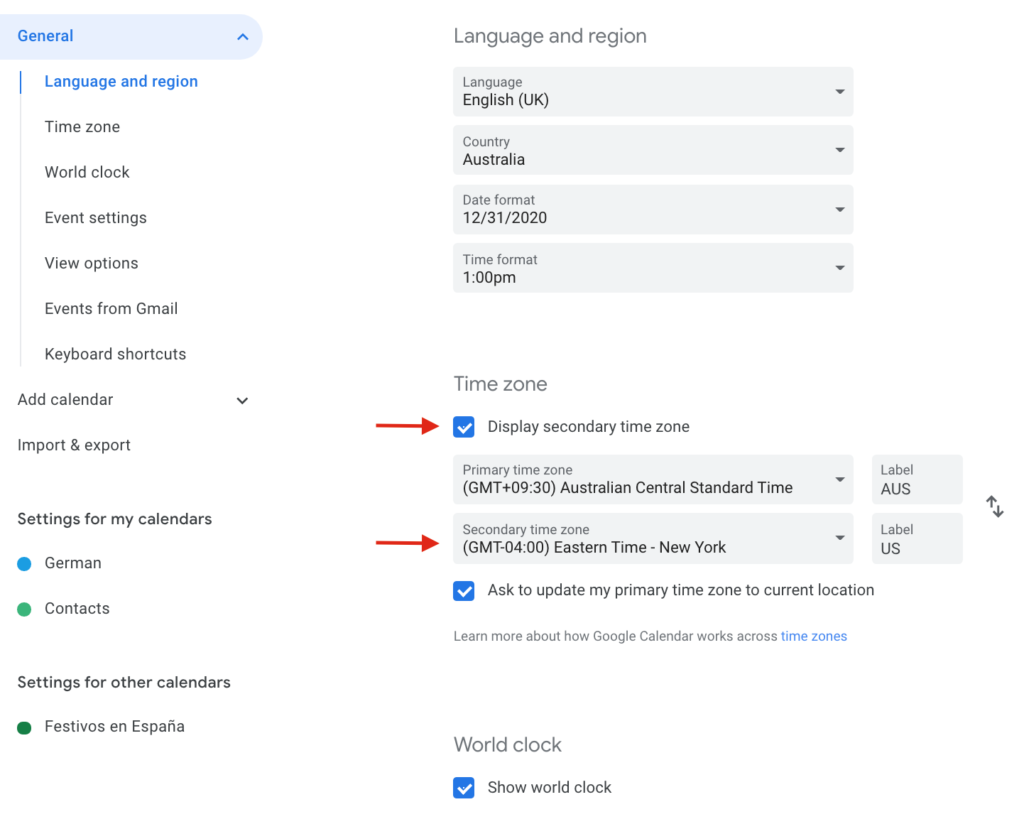Follow the time zones help link
Screen dimensions: 1024x824
[814, 636]
